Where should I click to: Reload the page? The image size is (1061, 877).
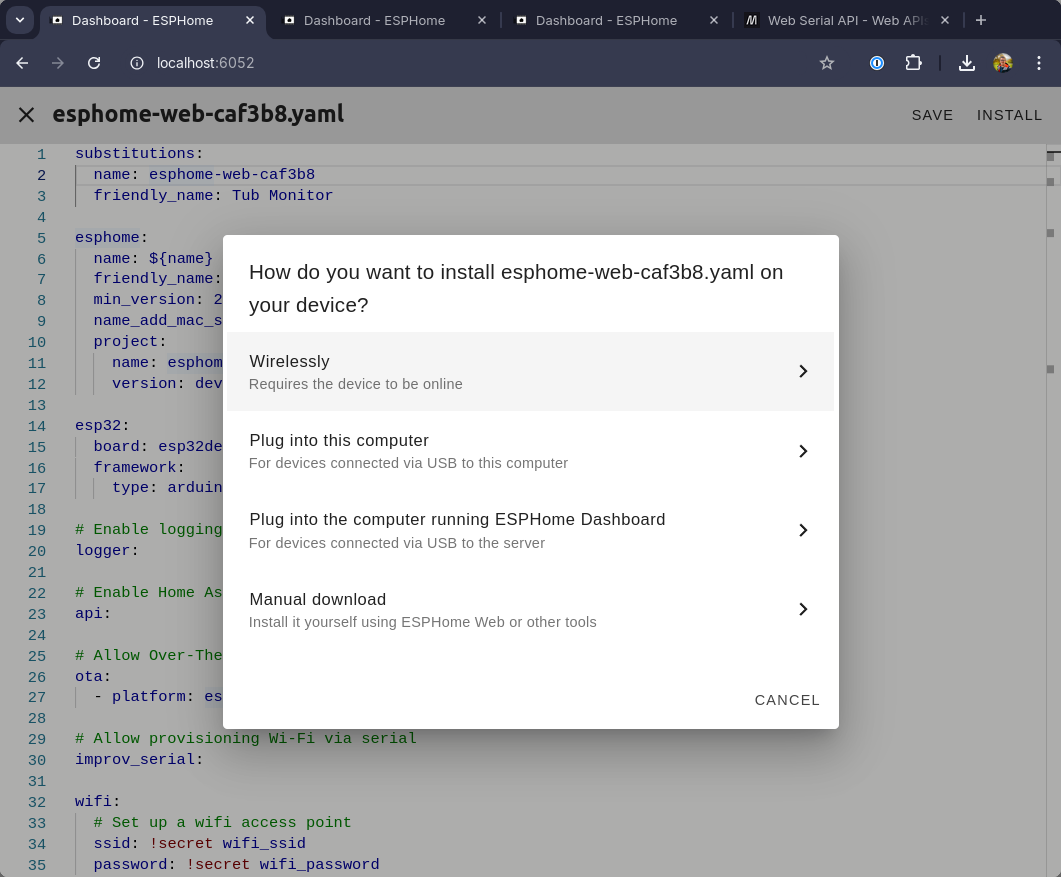[x=94, y=63]
